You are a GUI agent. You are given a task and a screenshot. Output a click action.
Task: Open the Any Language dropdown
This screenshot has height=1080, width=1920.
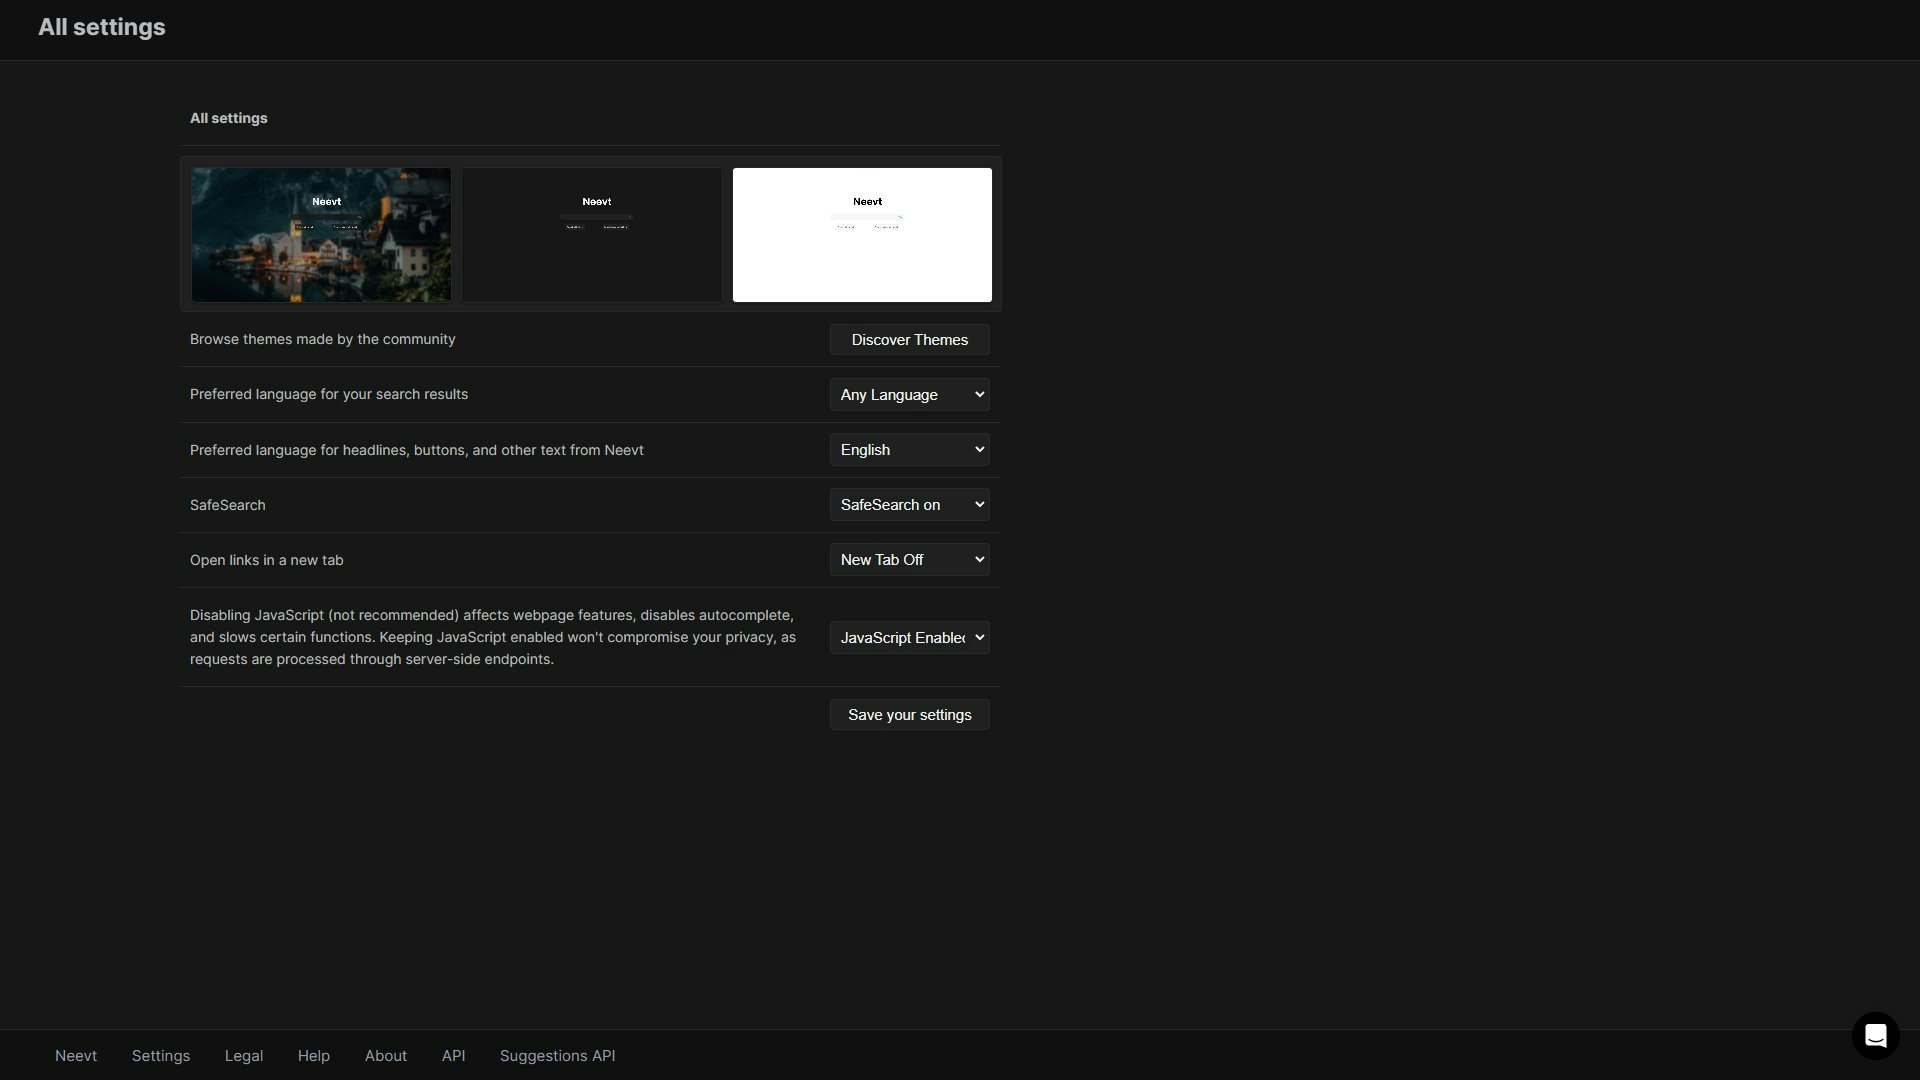pyautogui.click(x=909, y=395)
